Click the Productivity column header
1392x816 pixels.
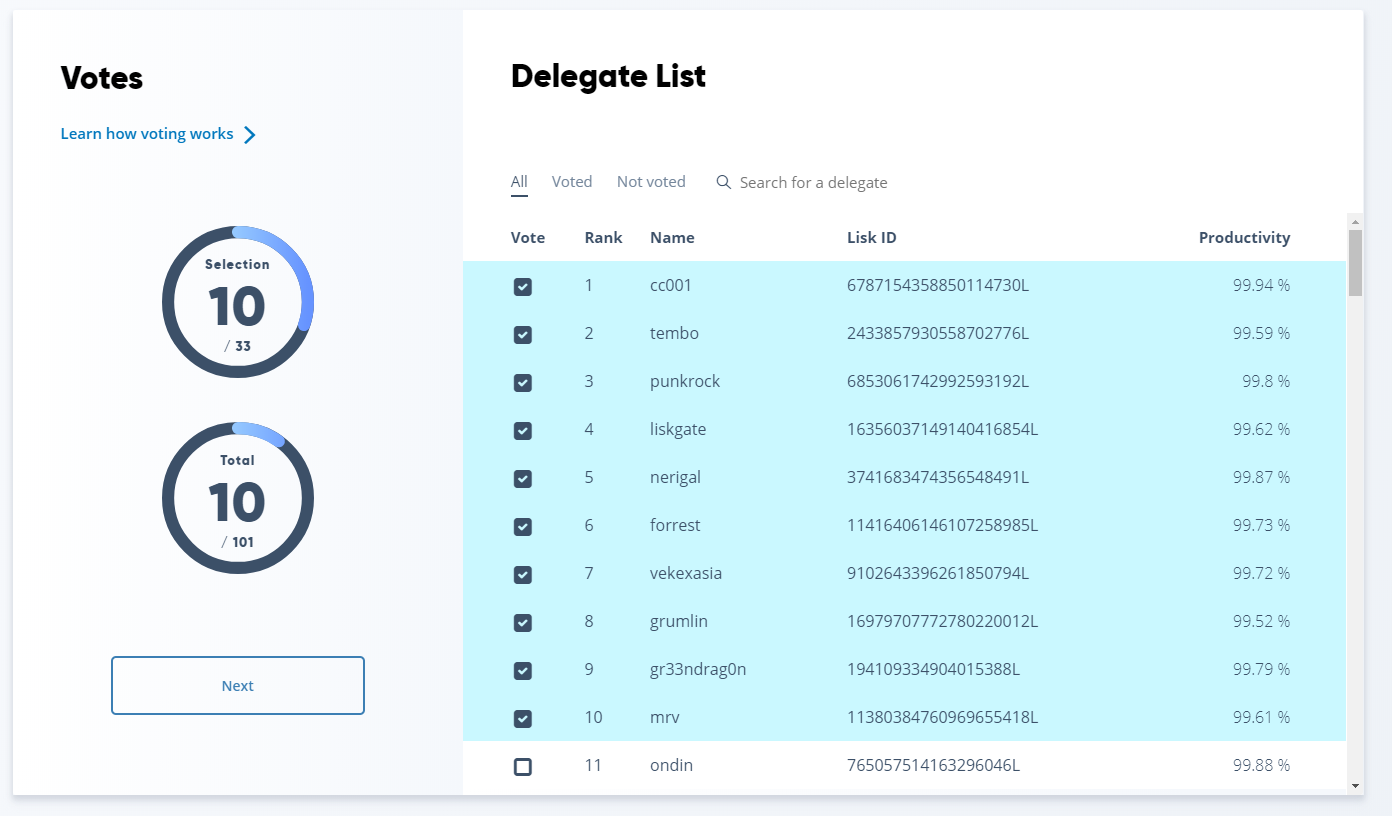click(x=1244, y=238)
